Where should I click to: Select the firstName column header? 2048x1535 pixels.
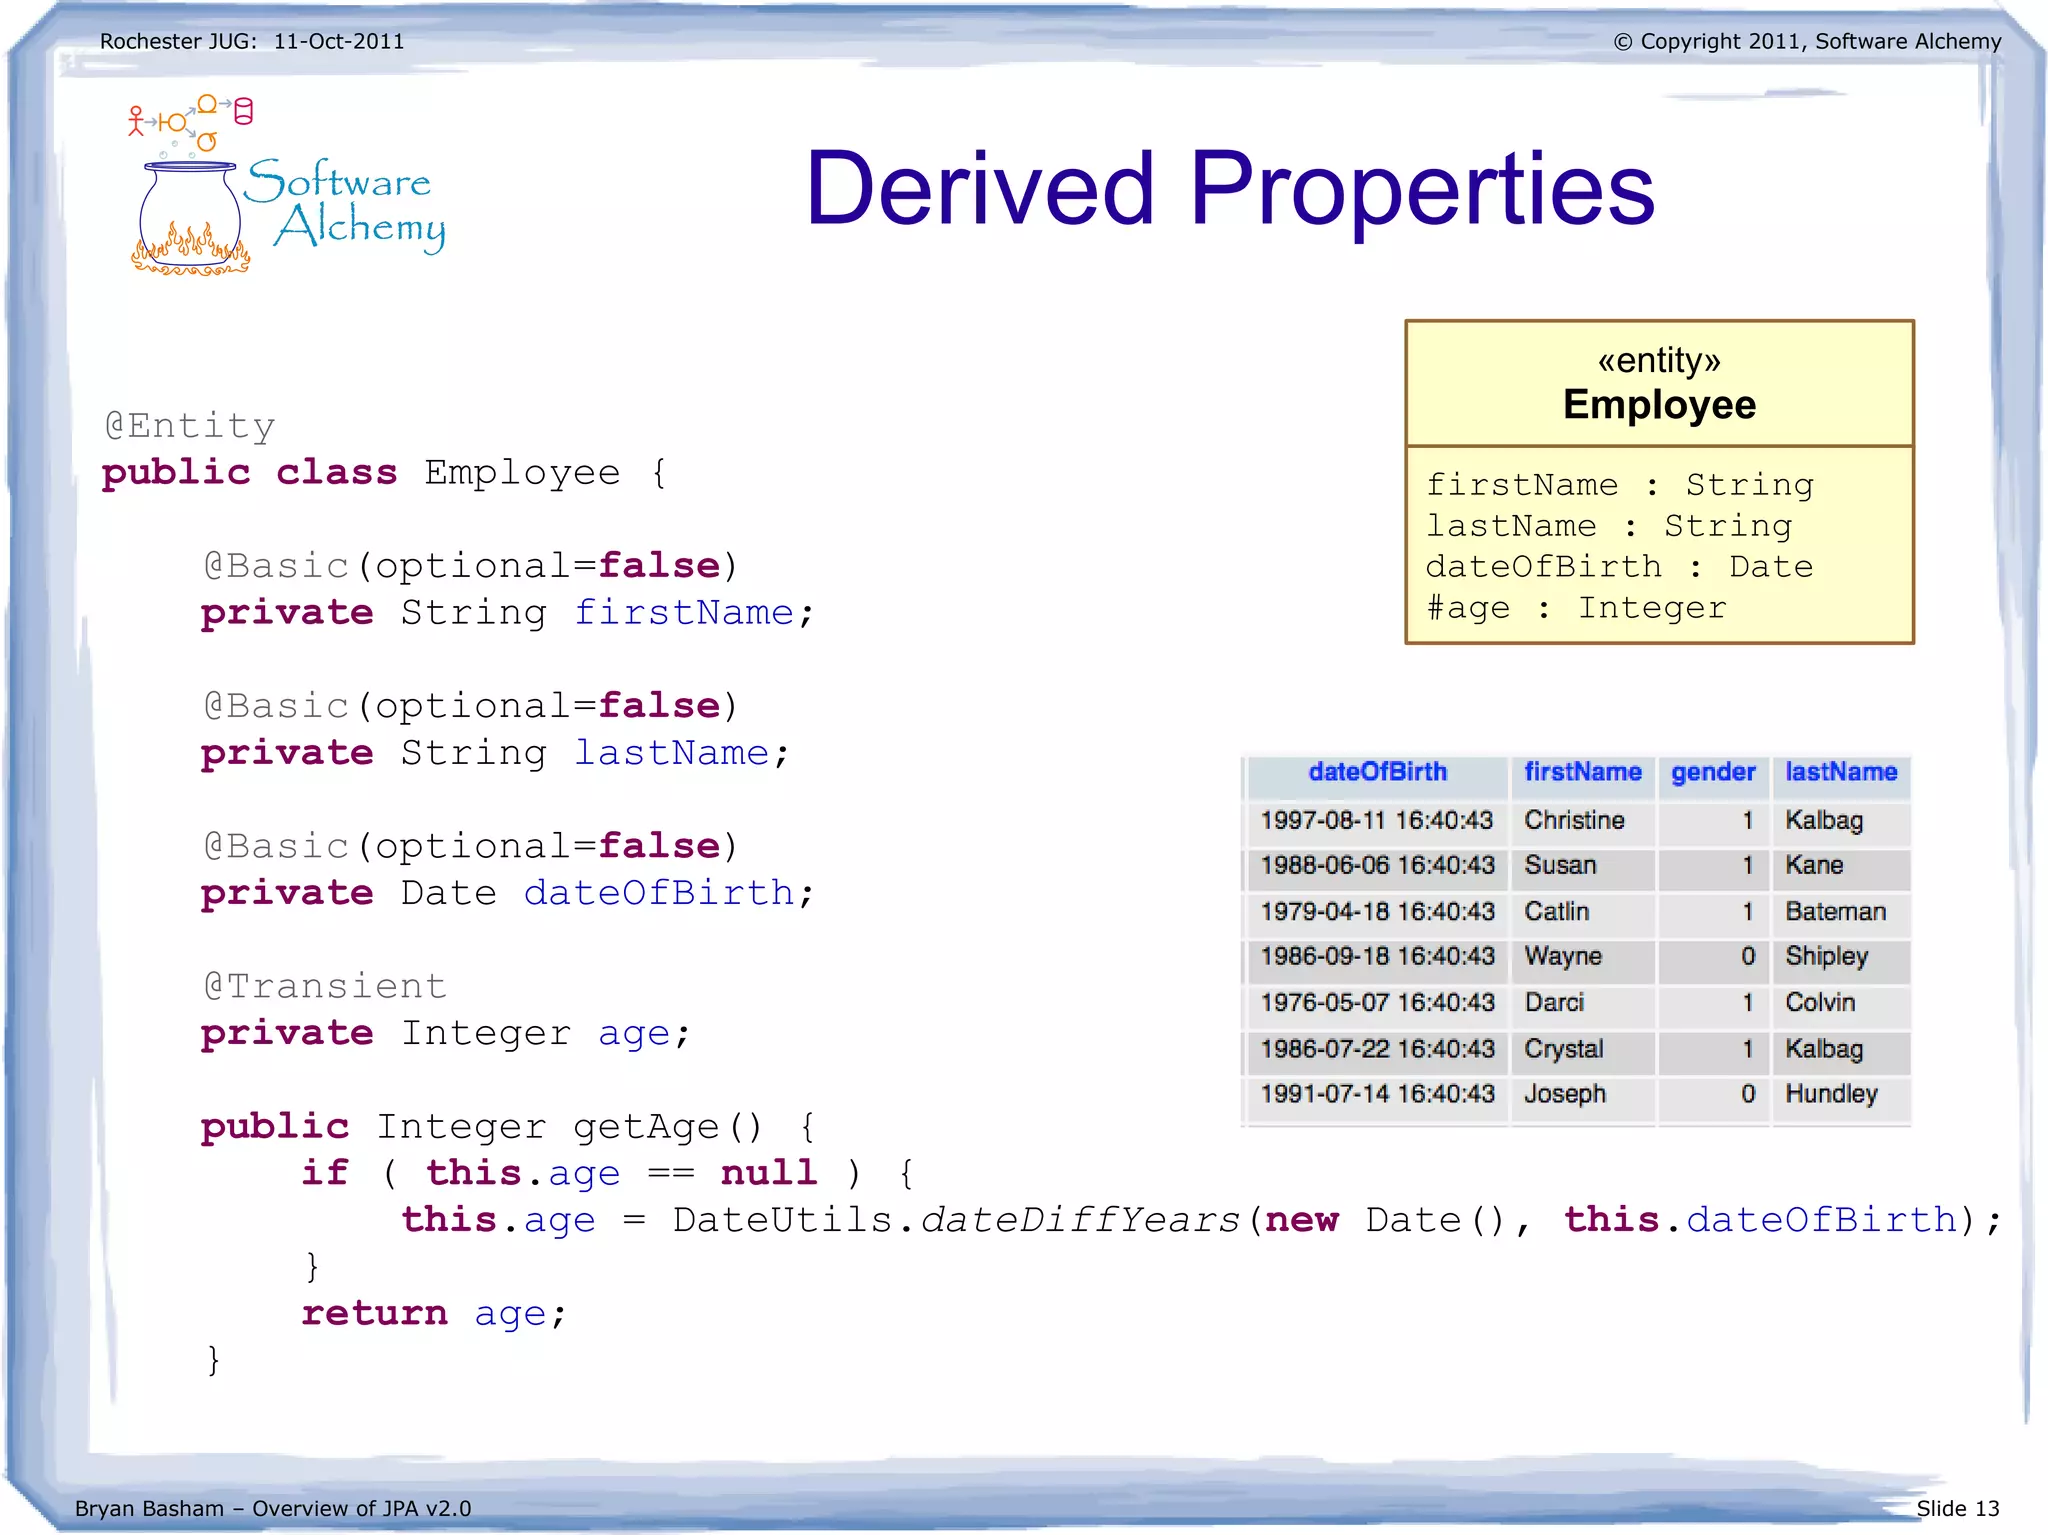(1582, 773)
